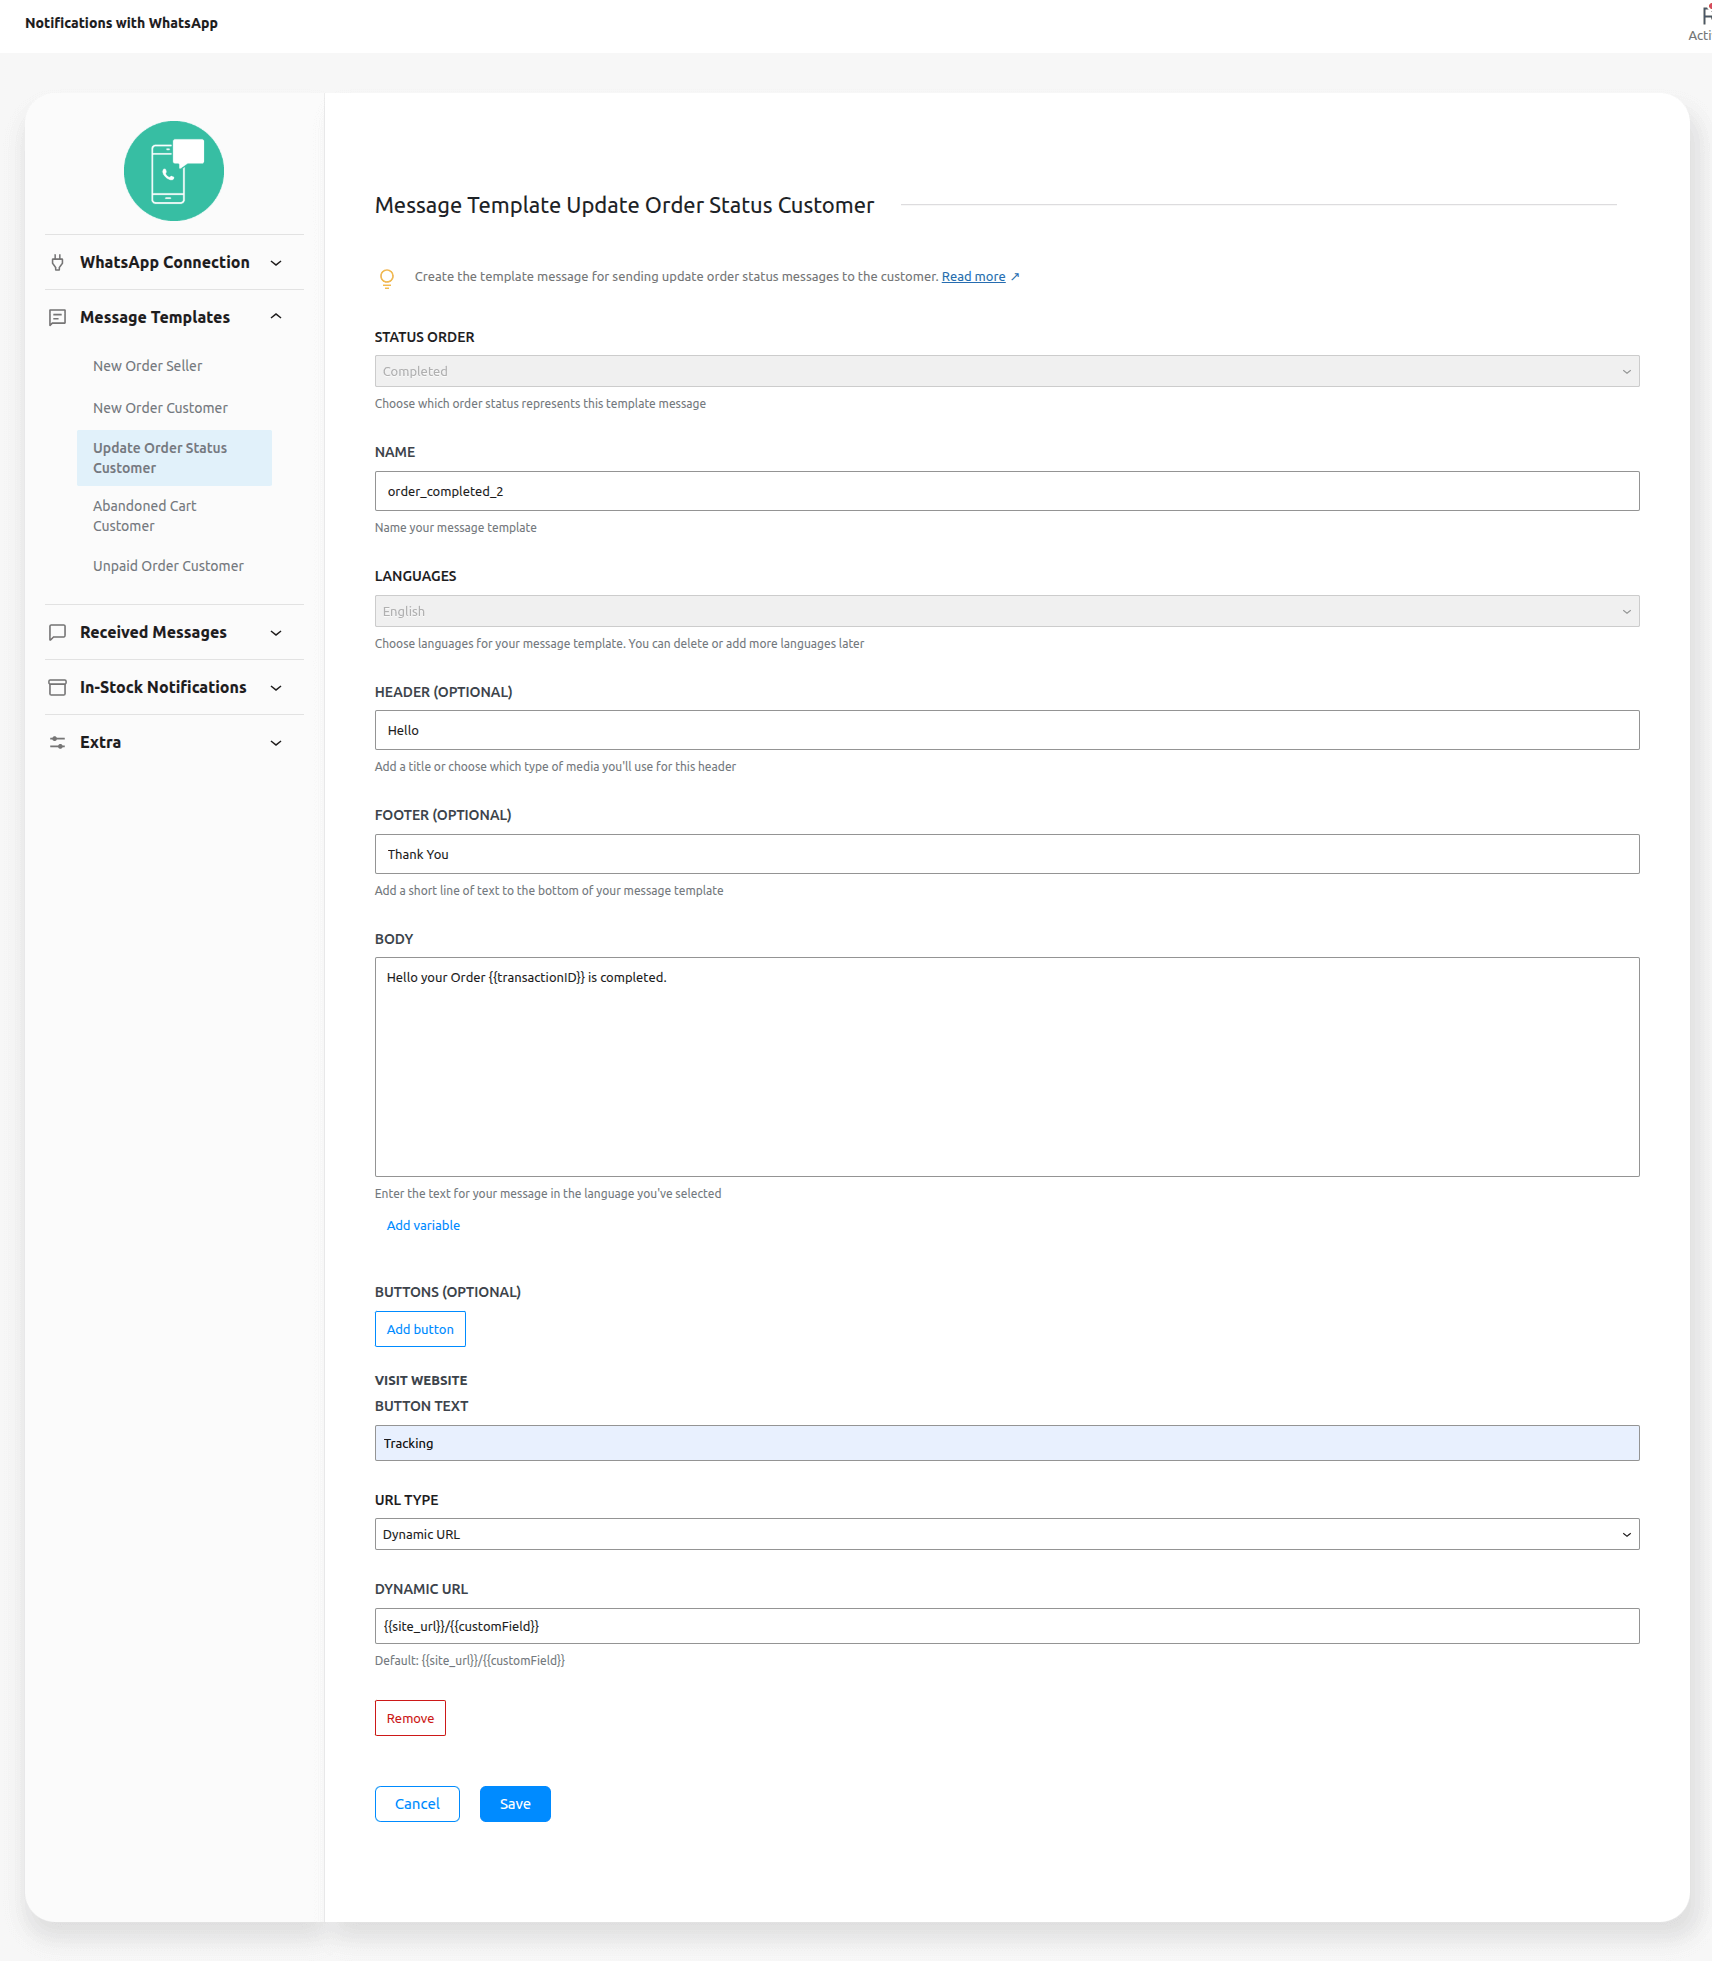
Task: Open New Order Seller template
Action: tap(148, 366)
